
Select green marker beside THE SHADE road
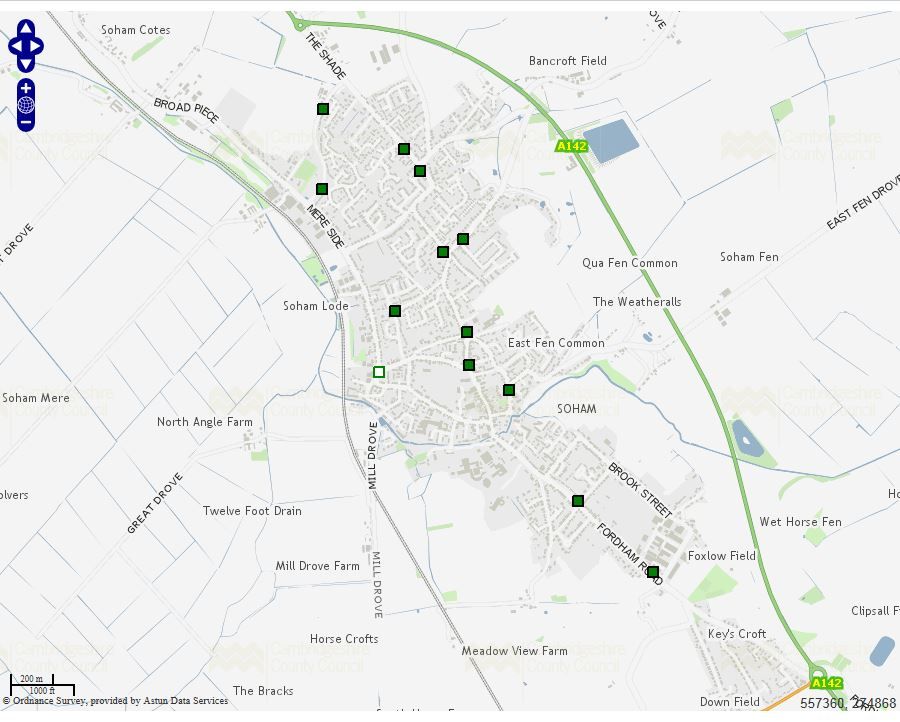323,108
